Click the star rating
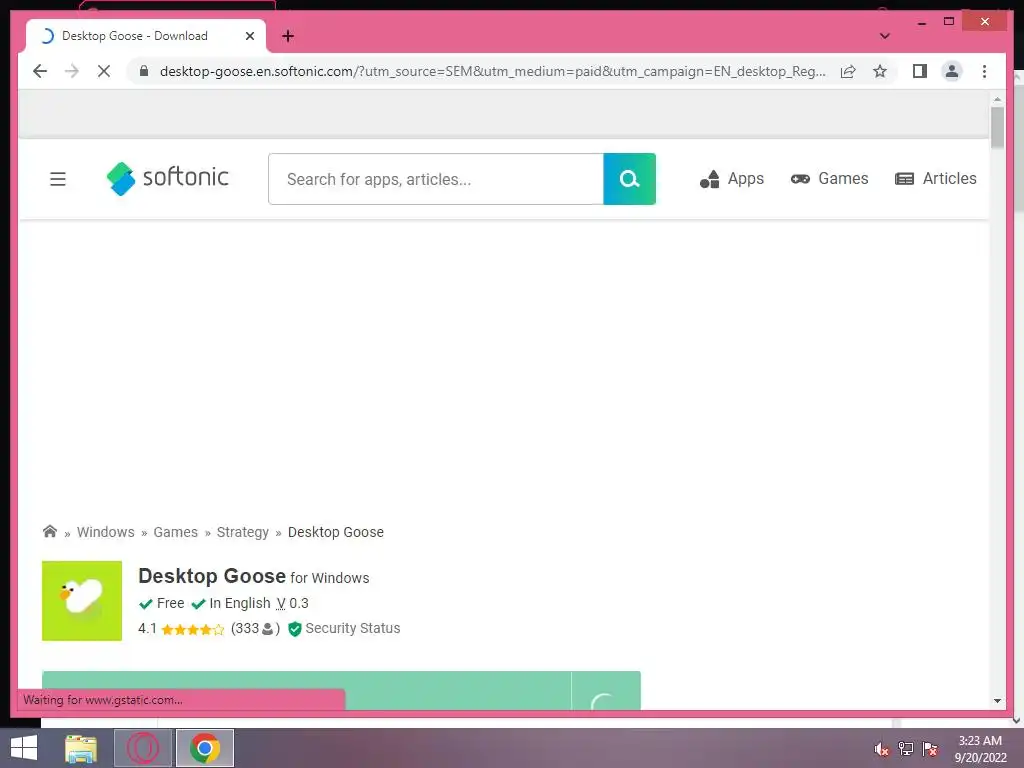Viewport: 1024px width, 768px height. tap(193, 629)
